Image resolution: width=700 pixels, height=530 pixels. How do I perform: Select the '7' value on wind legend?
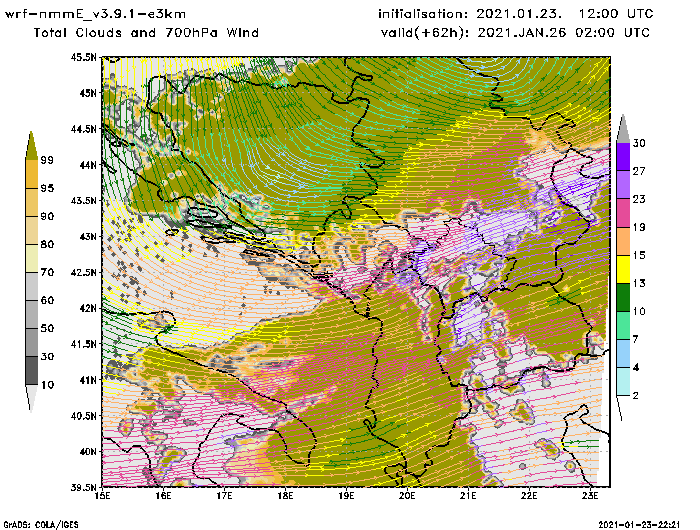coord(635,339)
